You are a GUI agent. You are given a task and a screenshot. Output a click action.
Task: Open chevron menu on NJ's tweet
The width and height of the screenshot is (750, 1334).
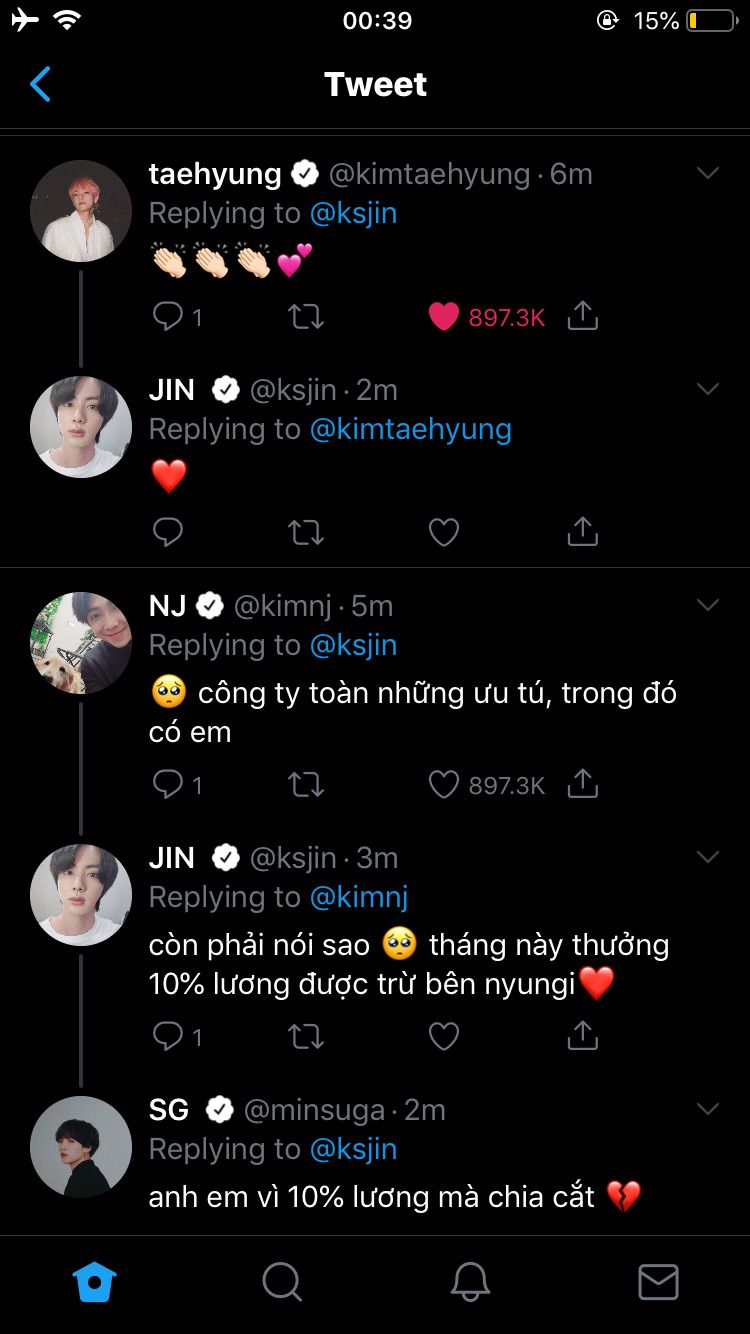click(x=708, y=606)
